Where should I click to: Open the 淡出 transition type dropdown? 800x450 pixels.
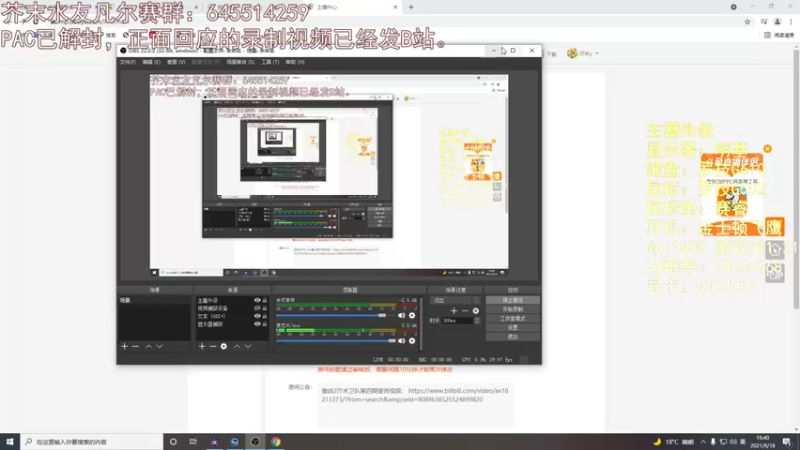[x=455, y=301]
